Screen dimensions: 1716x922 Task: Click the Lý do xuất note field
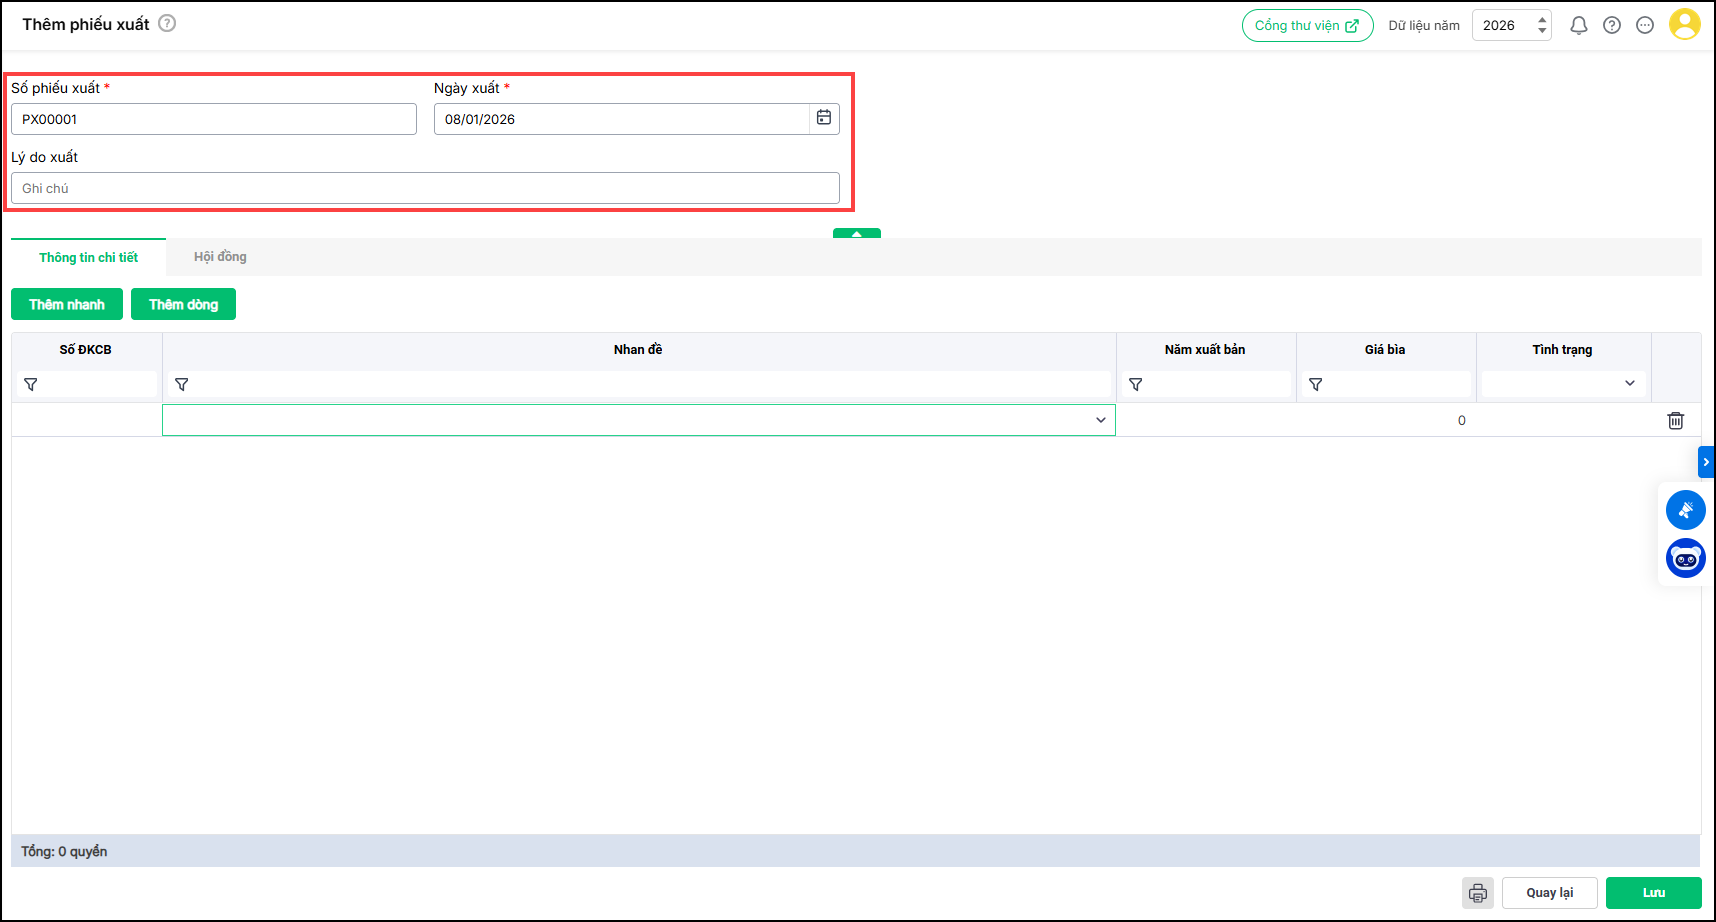425,188
